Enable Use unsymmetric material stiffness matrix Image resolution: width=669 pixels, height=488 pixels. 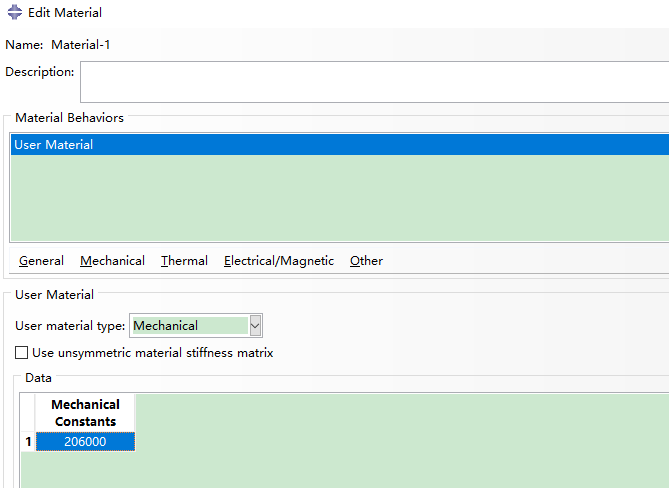(x=21, y=353)
